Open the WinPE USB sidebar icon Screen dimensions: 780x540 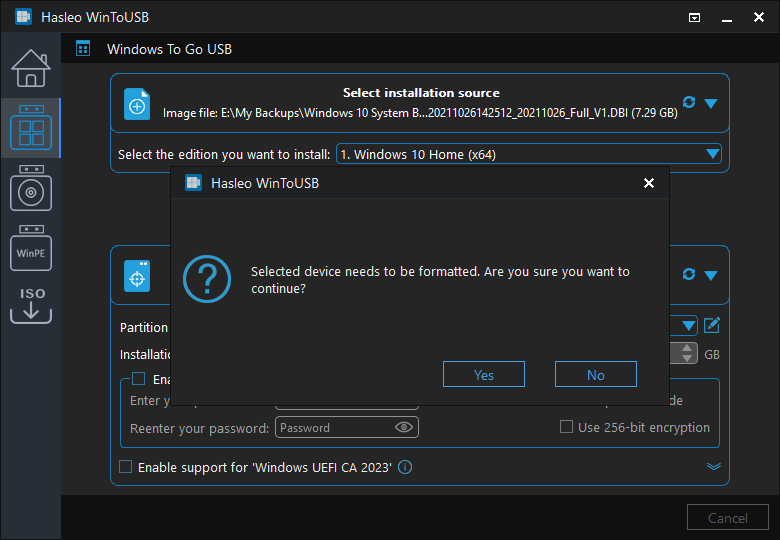click(31, 248)
